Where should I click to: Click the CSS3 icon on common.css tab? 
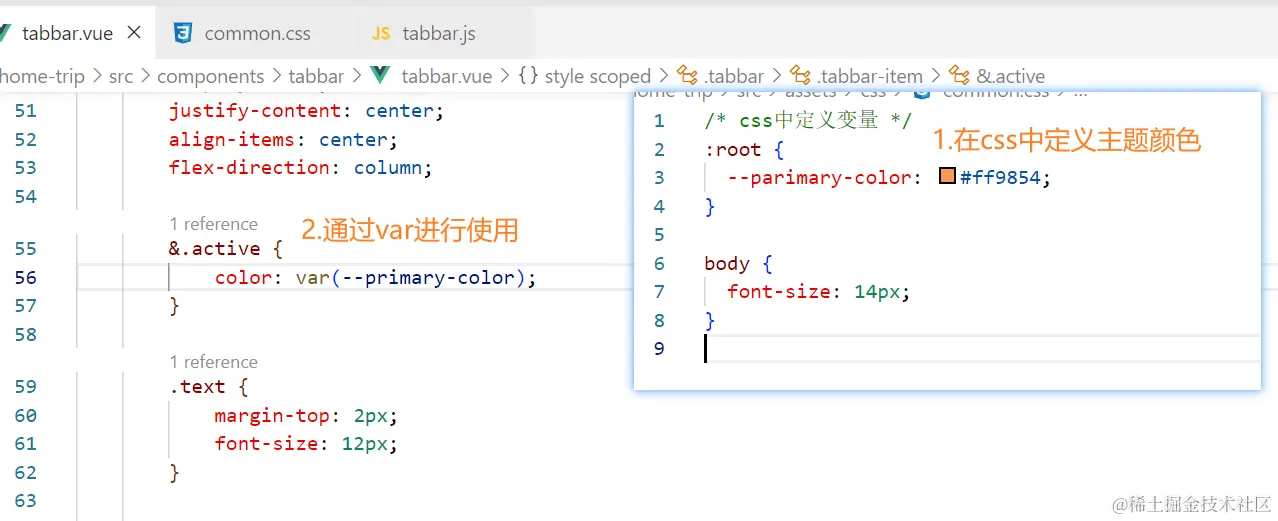coord(182,33)
